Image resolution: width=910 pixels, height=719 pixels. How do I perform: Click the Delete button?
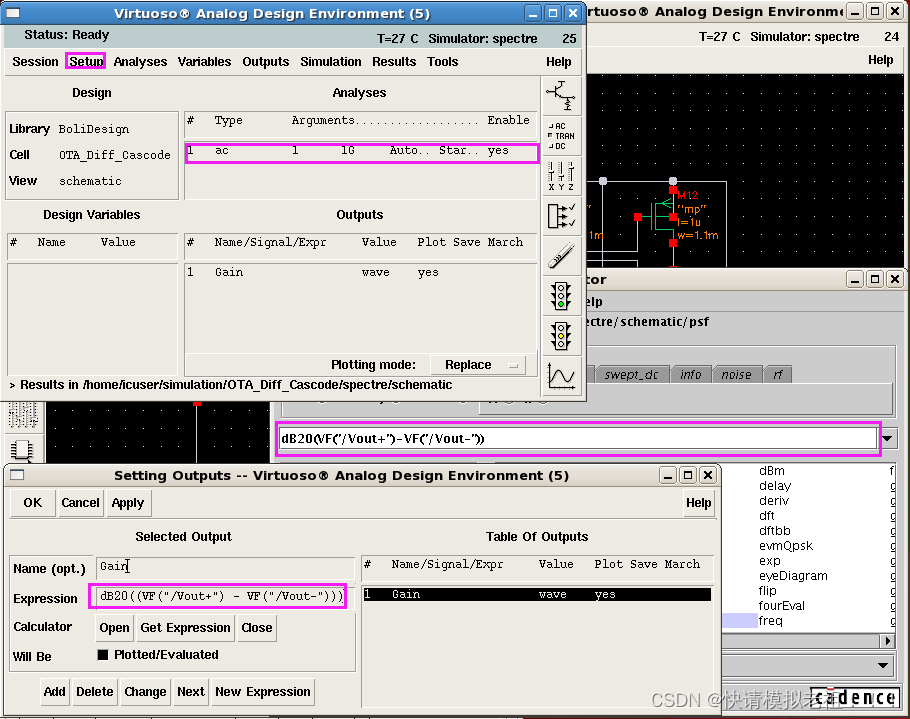click(x=95, y=692)
